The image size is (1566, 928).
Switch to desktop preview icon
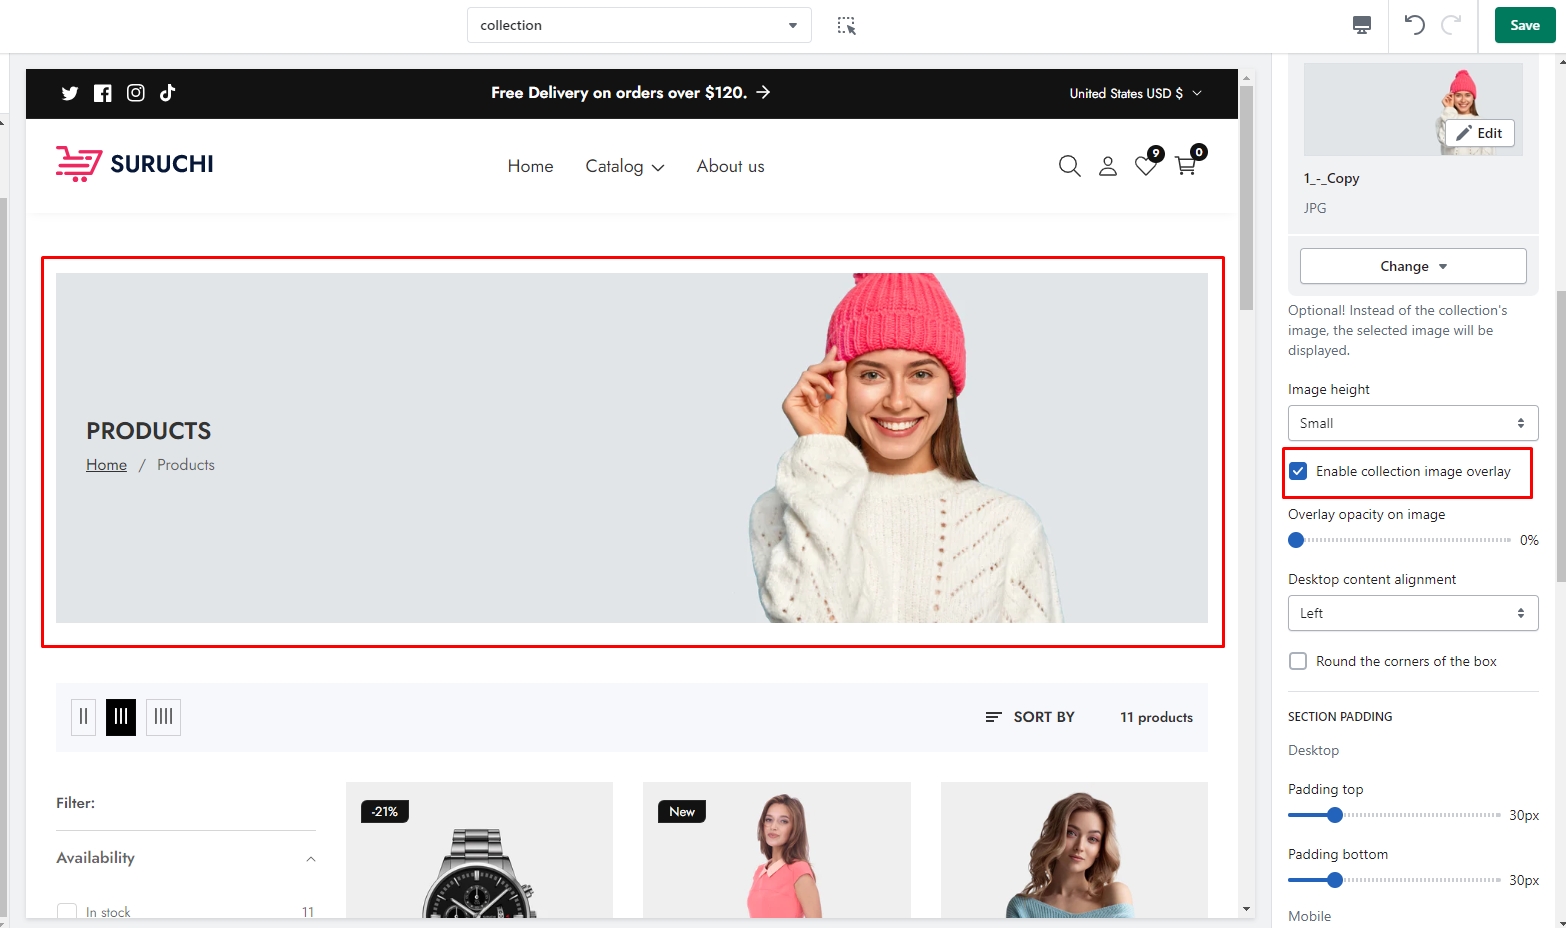[1361, 25]
